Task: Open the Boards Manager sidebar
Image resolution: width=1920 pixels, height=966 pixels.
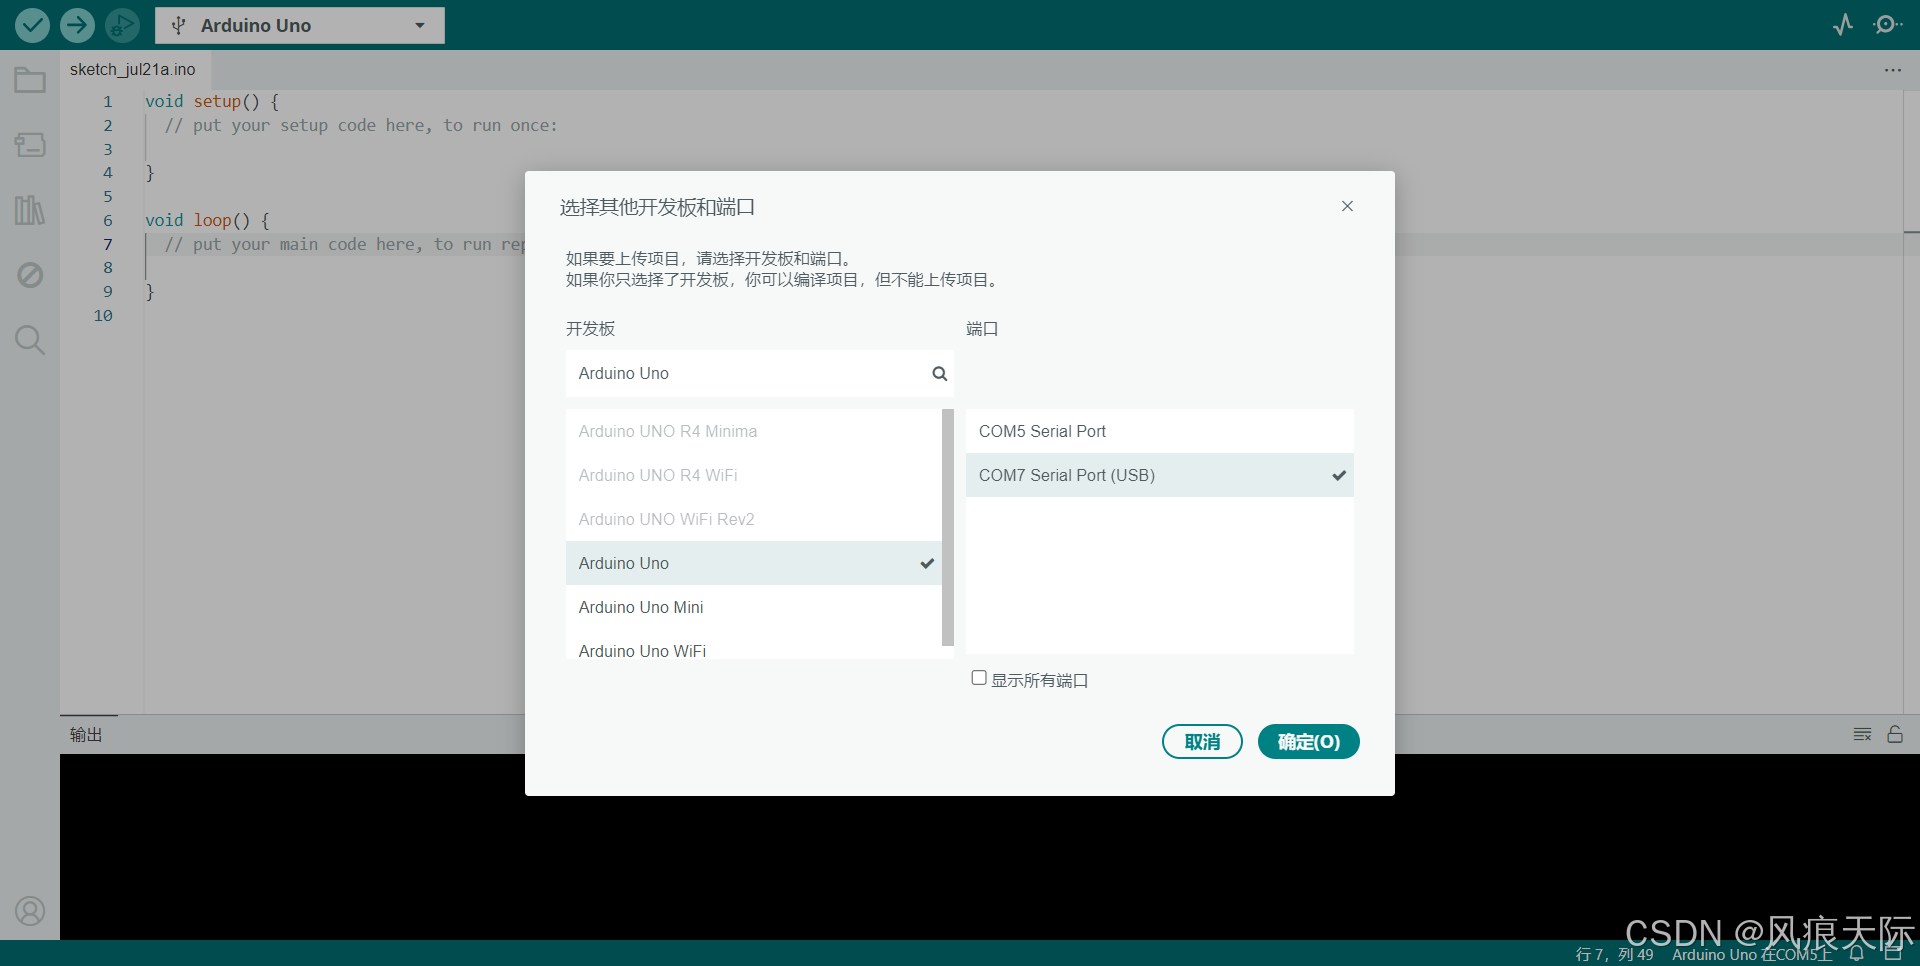Action: 30,145
